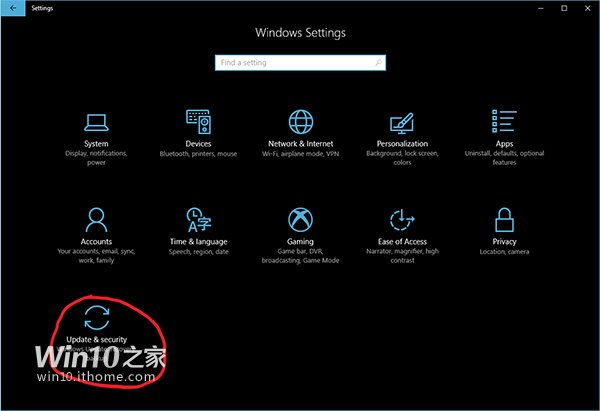
Task: Maximize the Settings window
Action: [564, 8]
